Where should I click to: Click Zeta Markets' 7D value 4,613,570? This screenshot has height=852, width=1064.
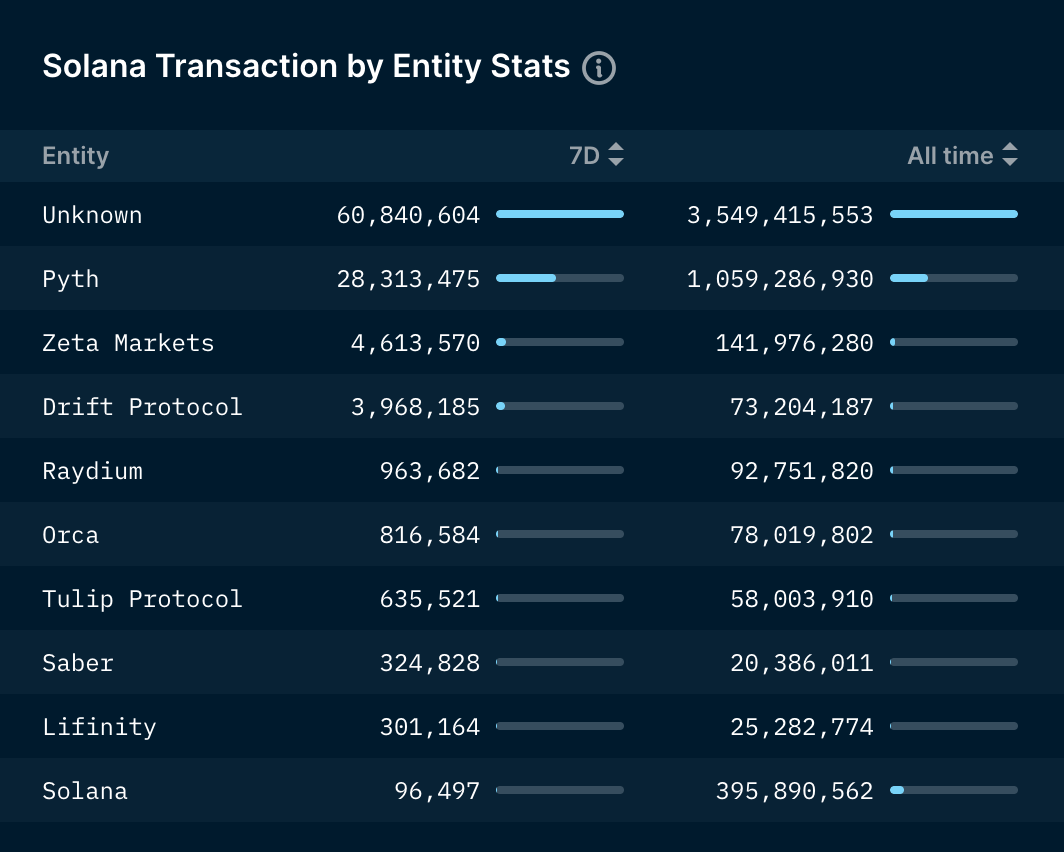pyautogui.click(x=415, y=343)
